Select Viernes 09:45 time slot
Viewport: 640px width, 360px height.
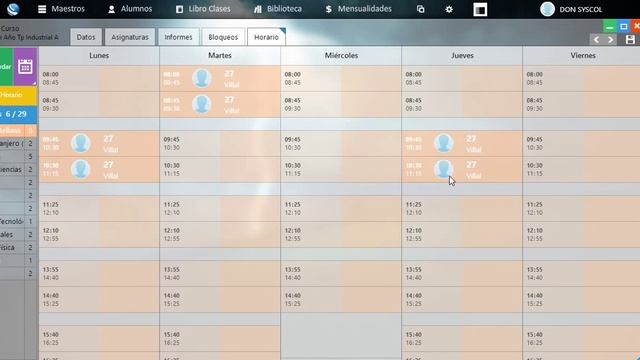[582, 143]
